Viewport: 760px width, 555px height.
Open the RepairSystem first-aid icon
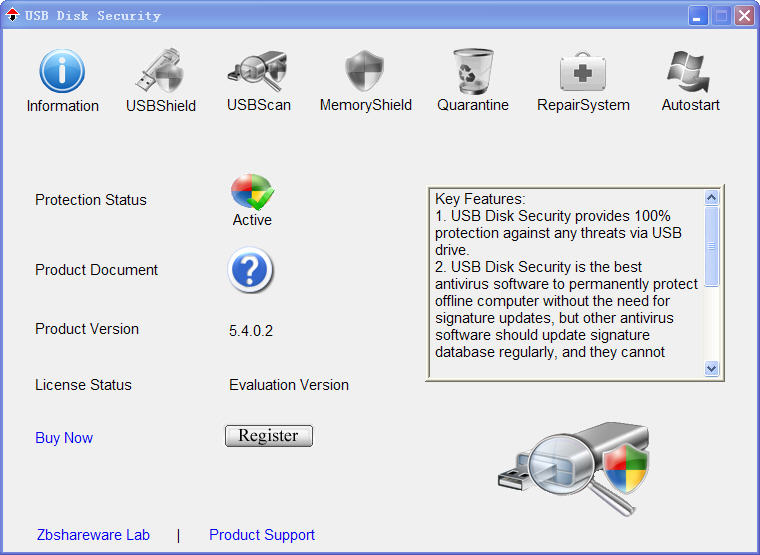583,72
